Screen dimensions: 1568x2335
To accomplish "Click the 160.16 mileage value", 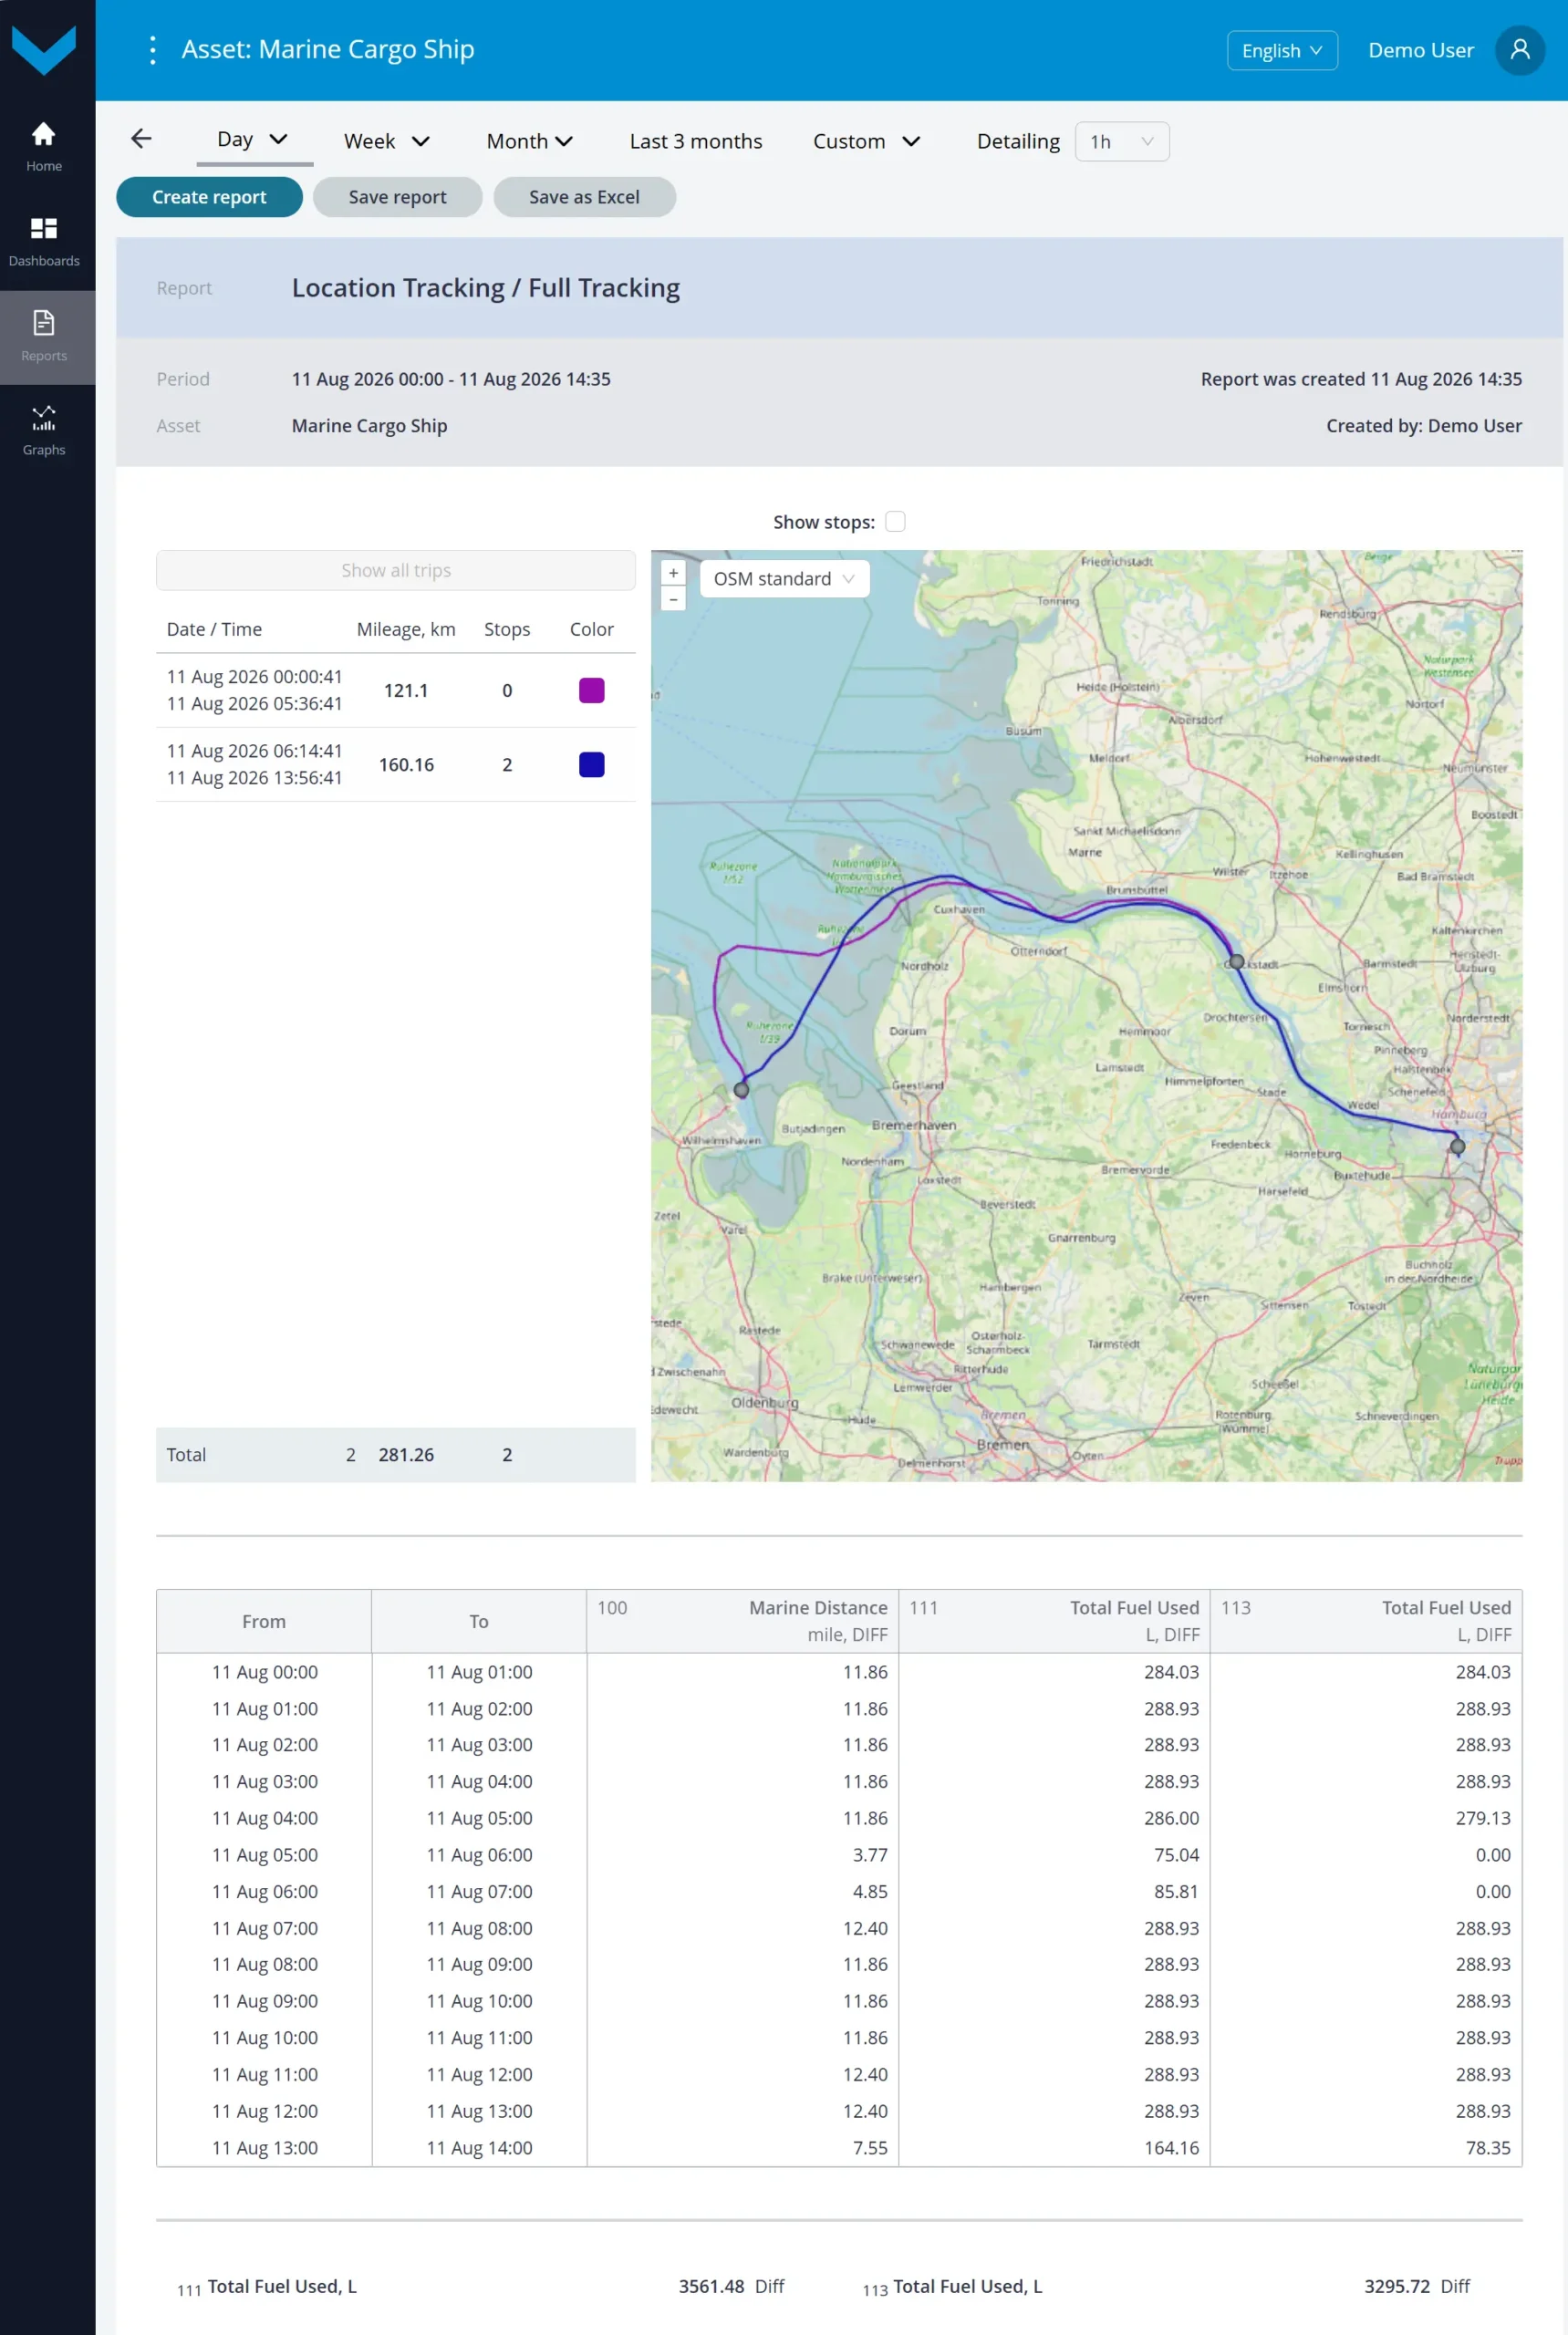I will tap(405, 764).
